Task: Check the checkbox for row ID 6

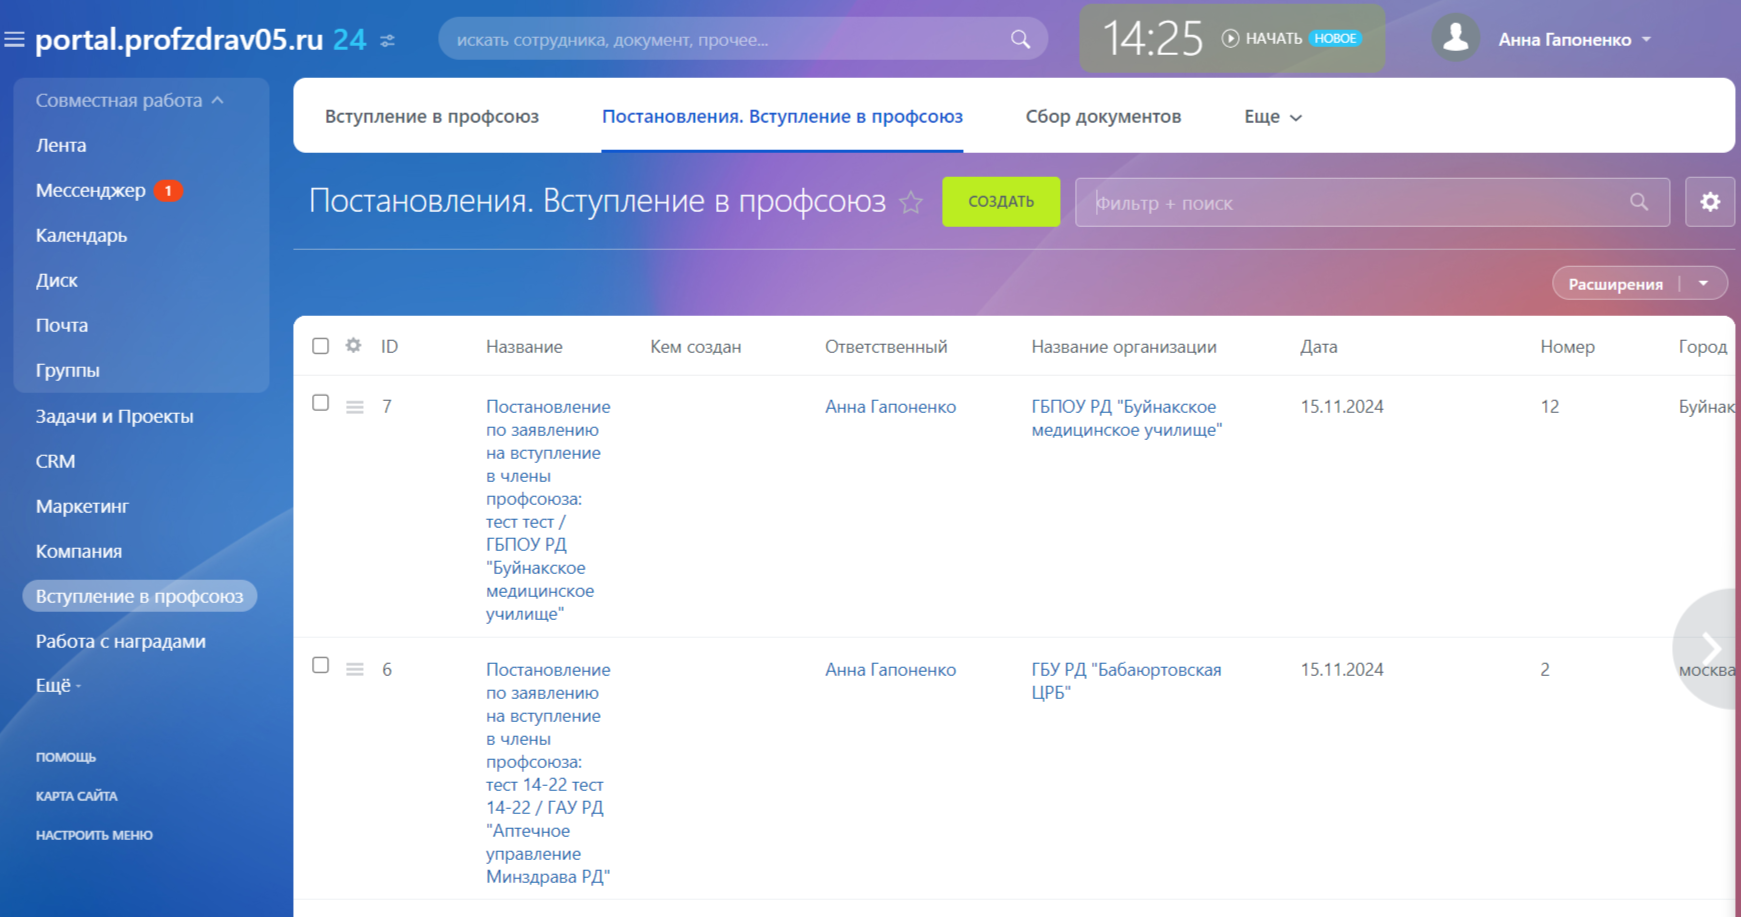Action: 320,666
